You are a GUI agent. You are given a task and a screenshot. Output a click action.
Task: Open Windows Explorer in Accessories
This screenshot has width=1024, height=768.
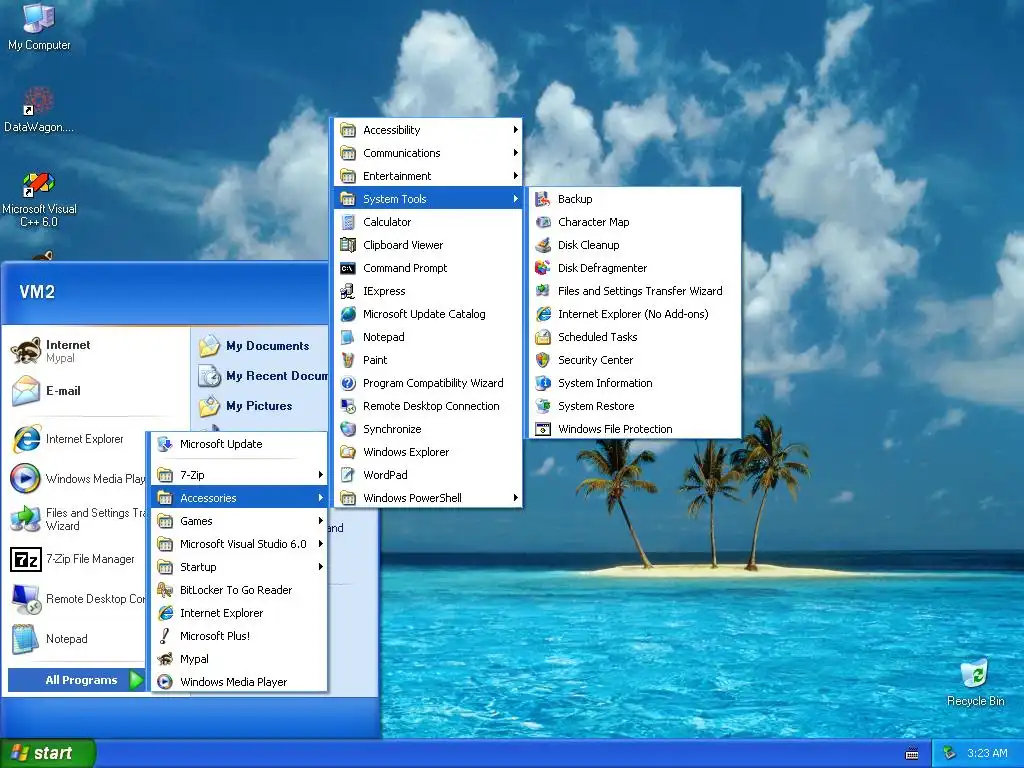428,452
